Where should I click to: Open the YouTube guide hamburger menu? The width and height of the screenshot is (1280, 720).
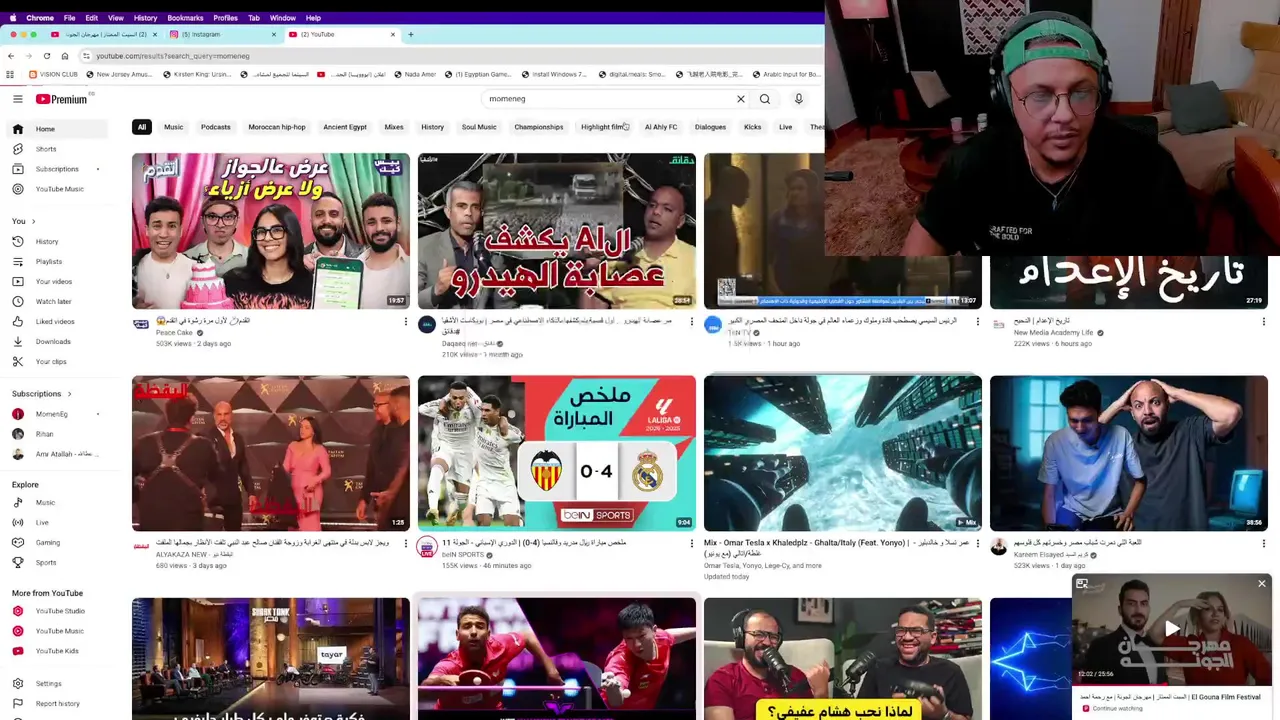(x=17, y=99)
